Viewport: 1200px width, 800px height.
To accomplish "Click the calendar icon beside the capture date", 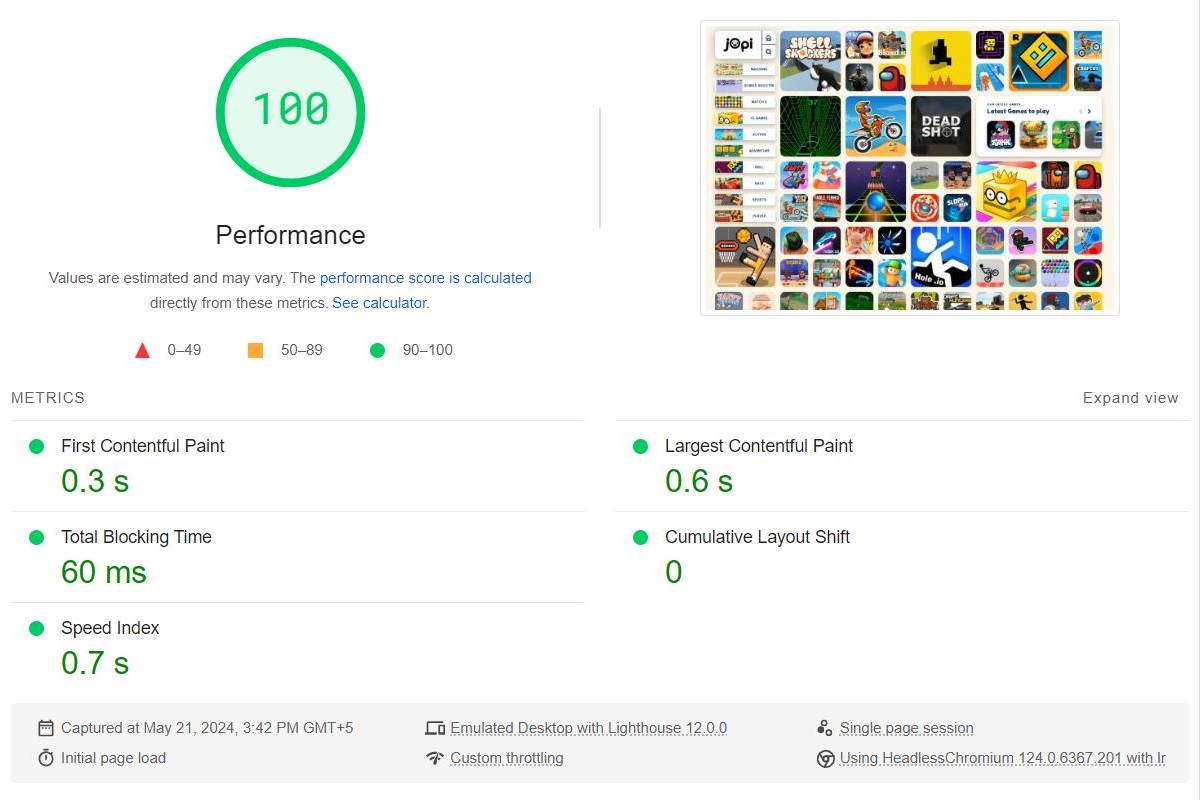I will pos(45,727).
